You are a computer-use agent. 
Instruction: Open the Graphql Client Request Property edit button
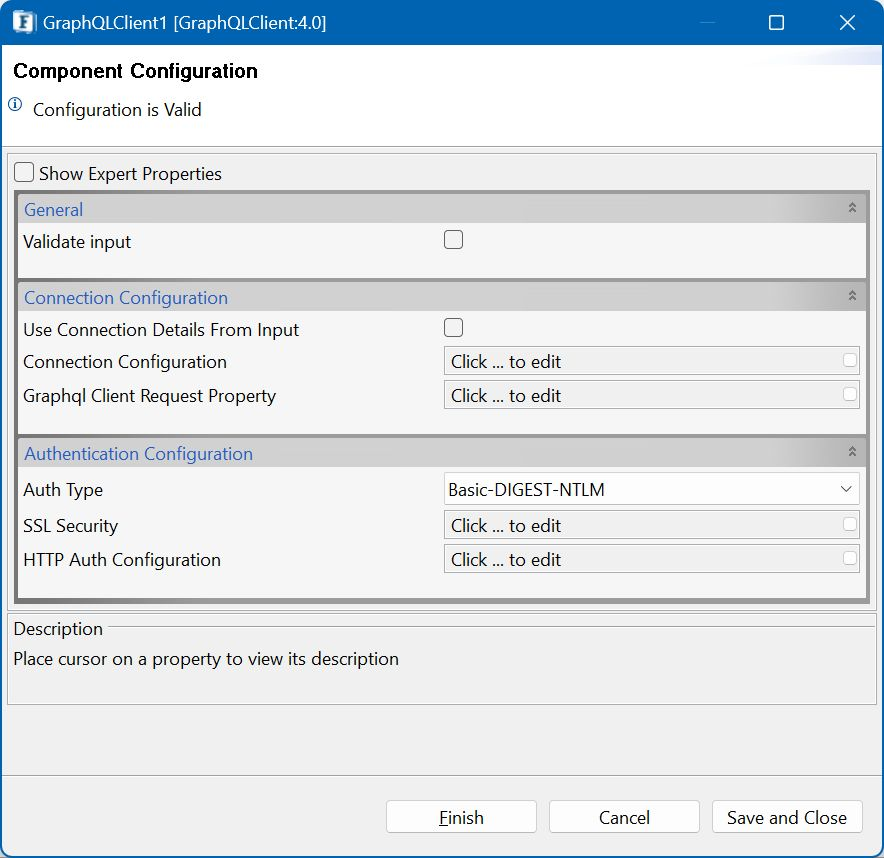click(x=850, y=395)
